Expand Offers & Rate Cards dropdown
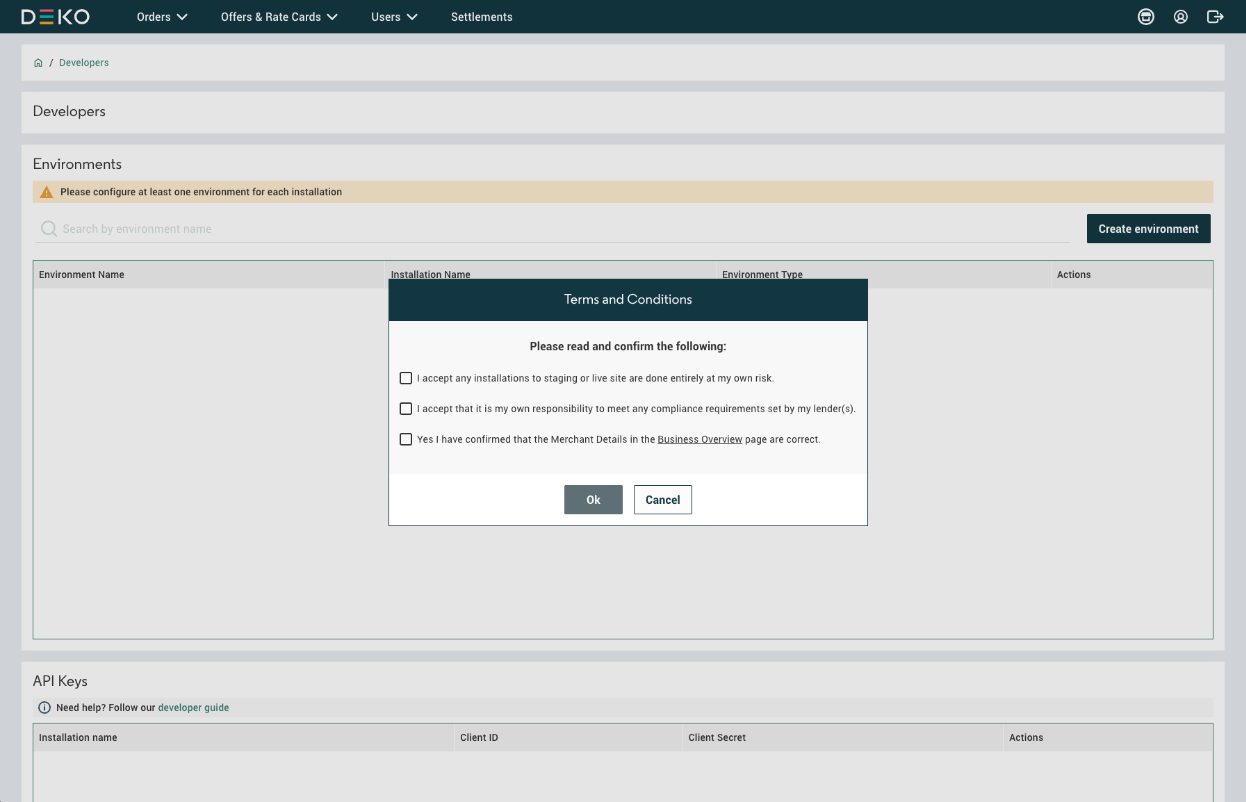 pyautogui.click(x=279, y=17)
